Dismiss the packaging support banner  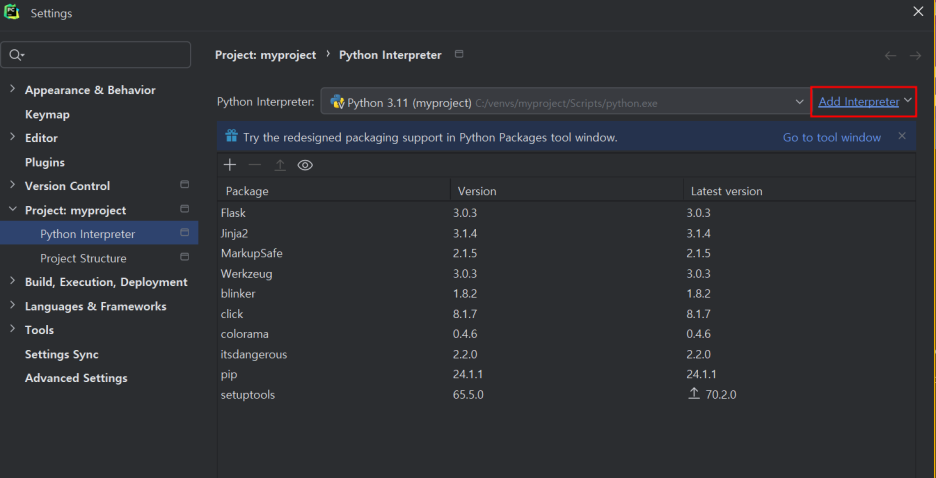click(x=902, y=136)
